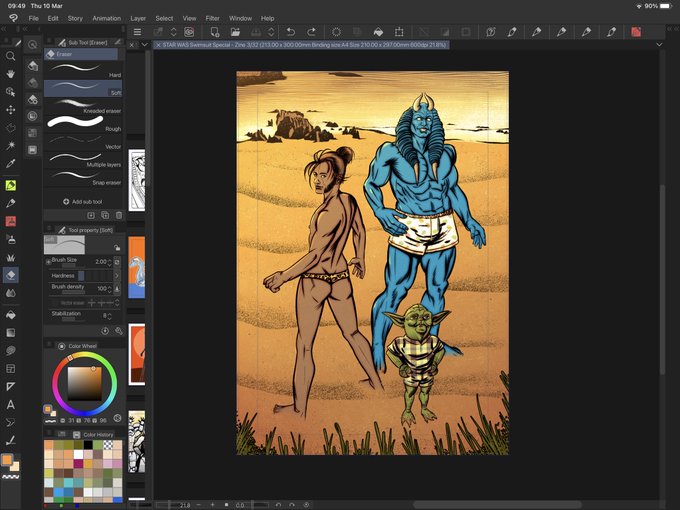Image resolution: width=680 pixels, height=510 pixels.
Task: Toggle Brush Size indicator plus box
Action: [x=48, y=262]
